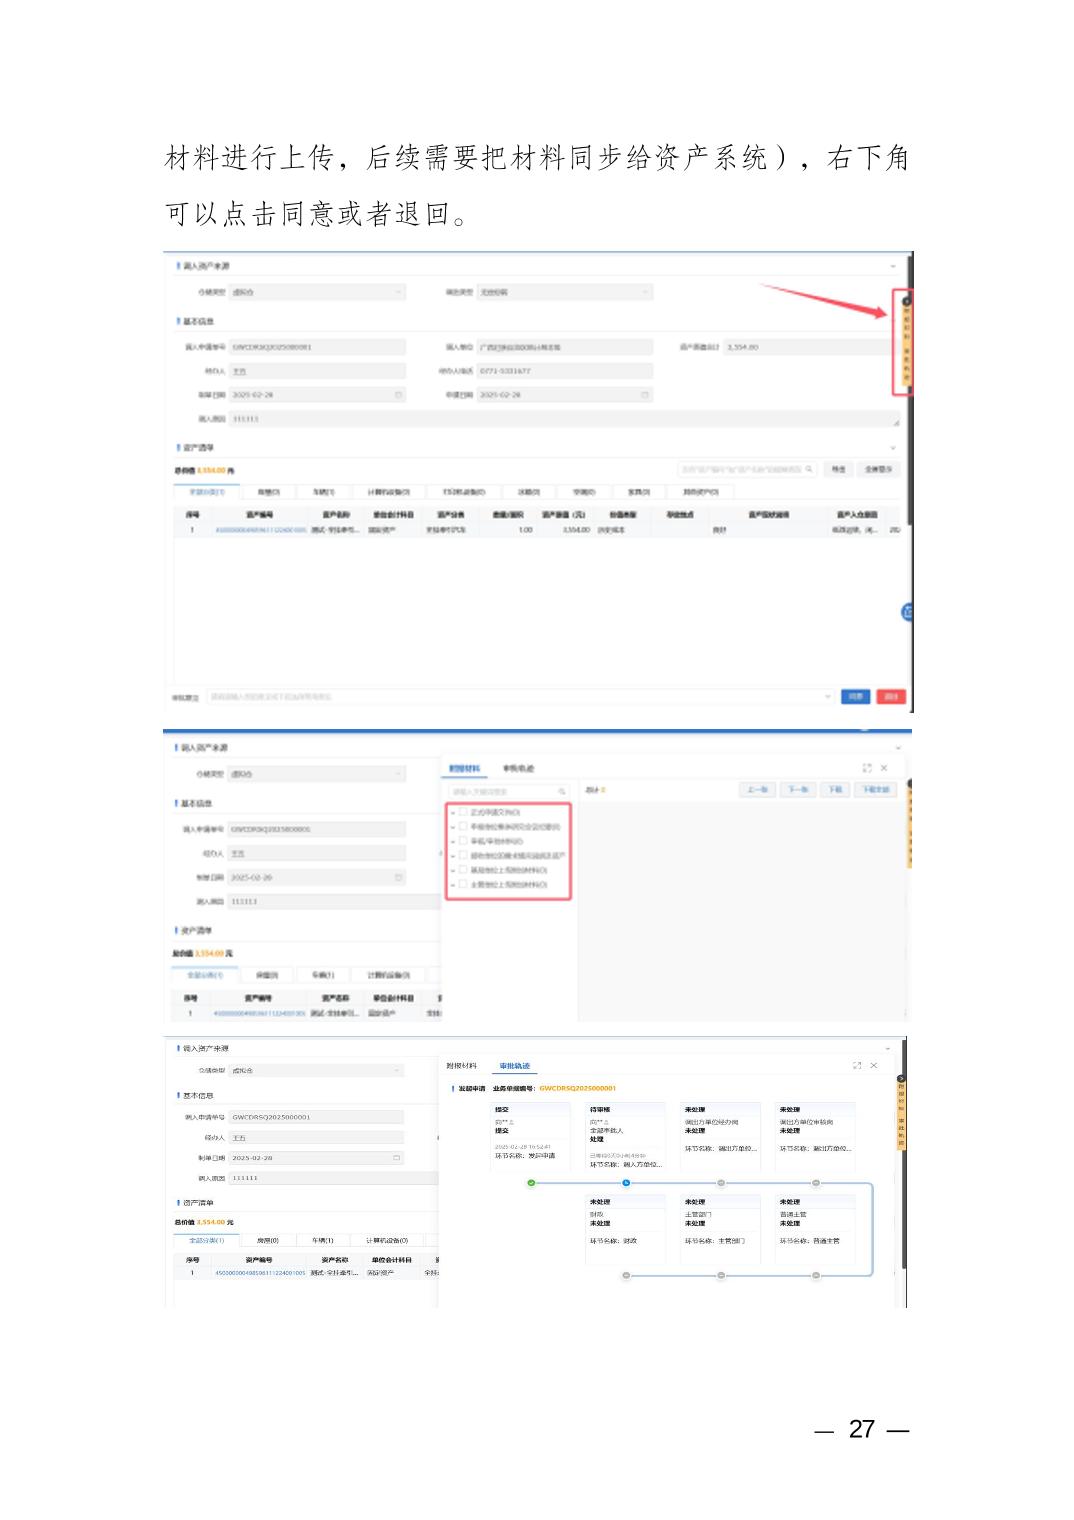Click the blue floating round icon at right edge
The width and height of the screenshot is (1074, 1520).
coord(907,612)
